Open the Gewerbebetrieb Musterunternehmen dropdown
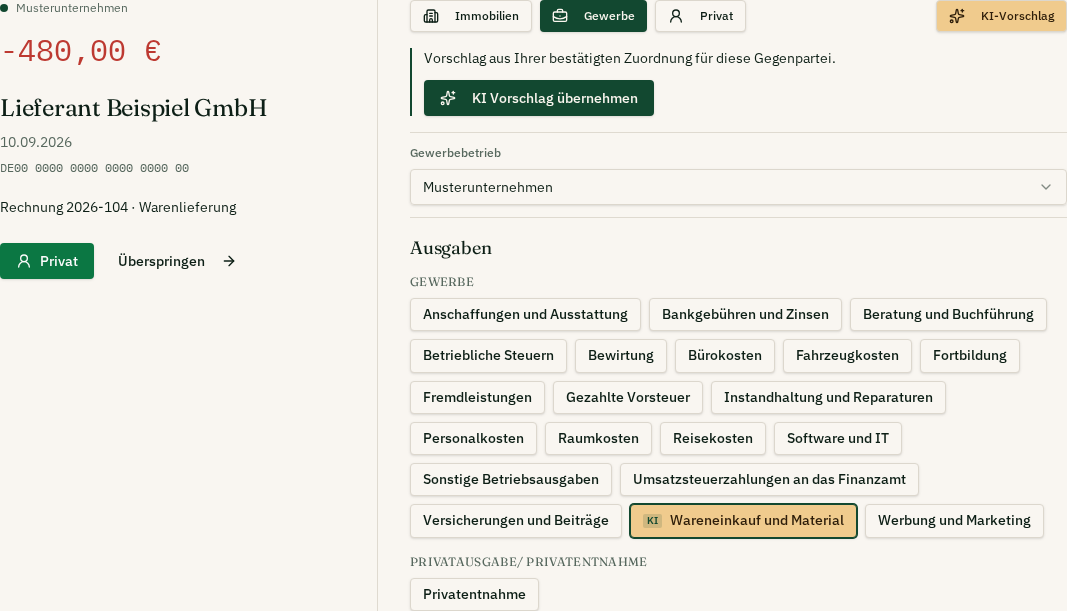 [738, 187]
